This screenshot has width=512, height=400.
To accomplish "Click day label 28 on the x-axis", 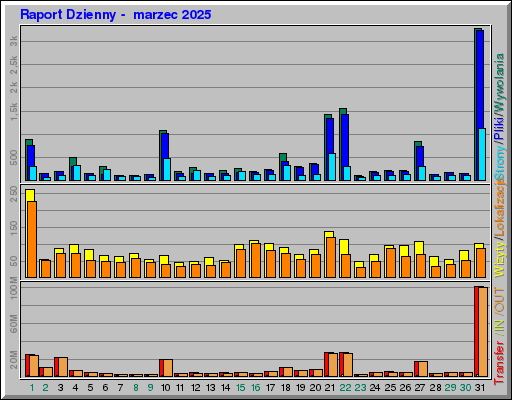I will [x=435, y=388].
